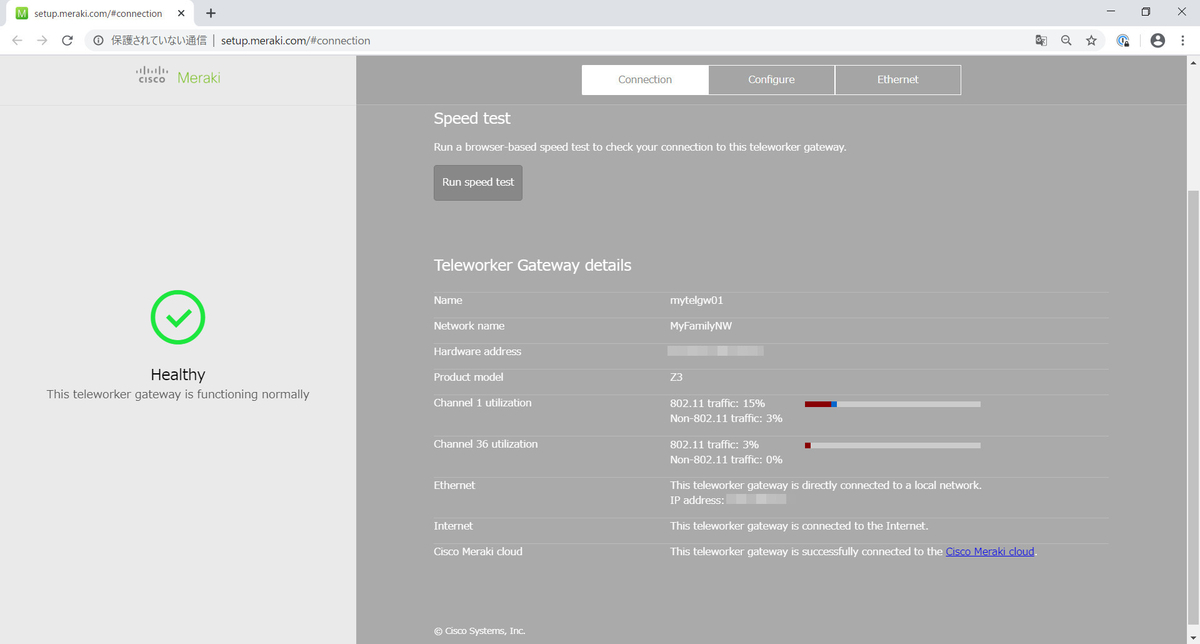Click the zoom magnifier icon in address bar
The image size is (1200, 644).
point(1066,41)
